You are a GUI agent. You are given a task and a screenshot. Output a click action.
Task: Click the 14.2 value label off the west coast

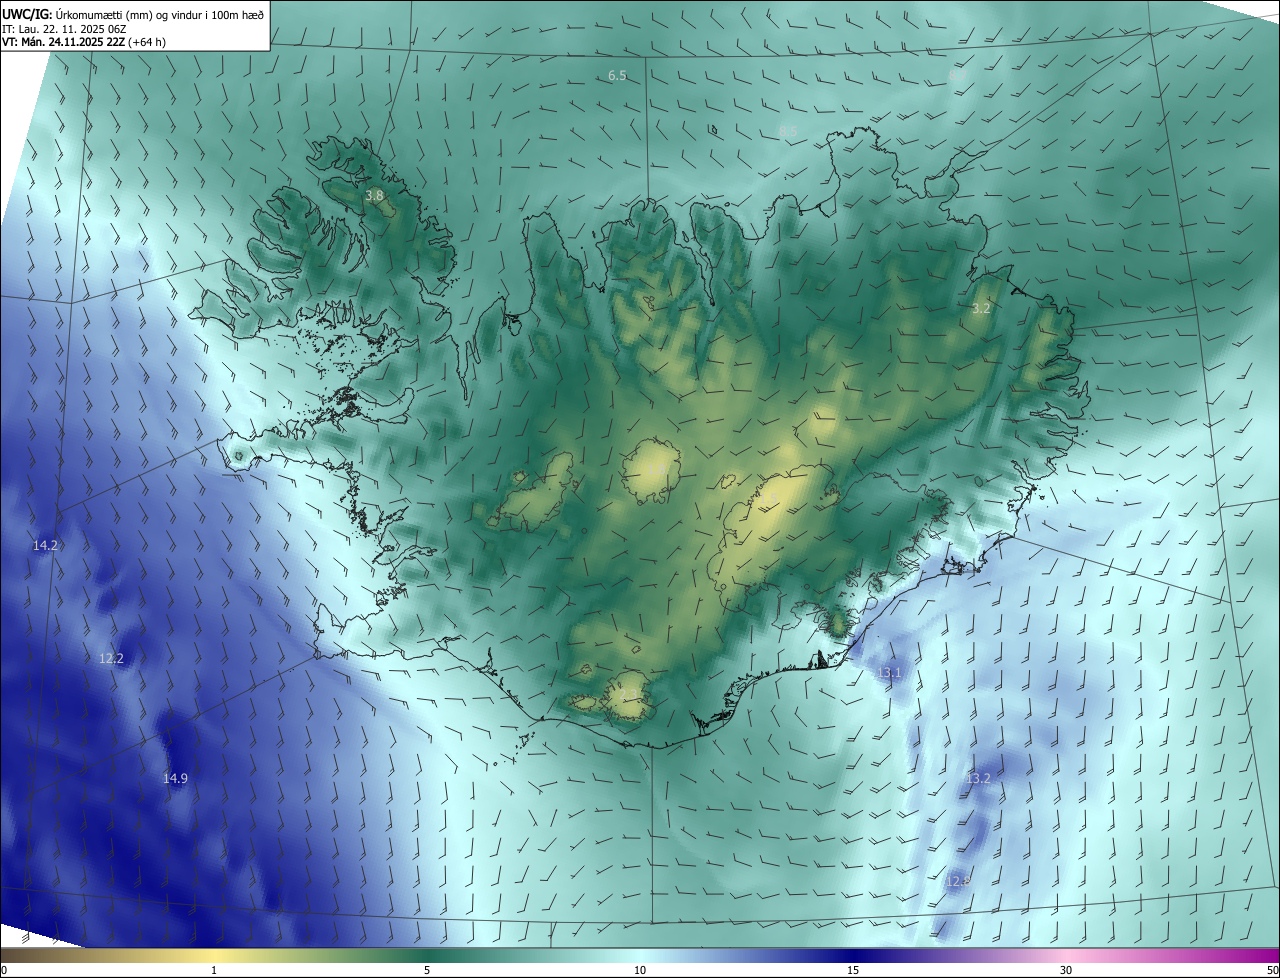pos(45,546)
